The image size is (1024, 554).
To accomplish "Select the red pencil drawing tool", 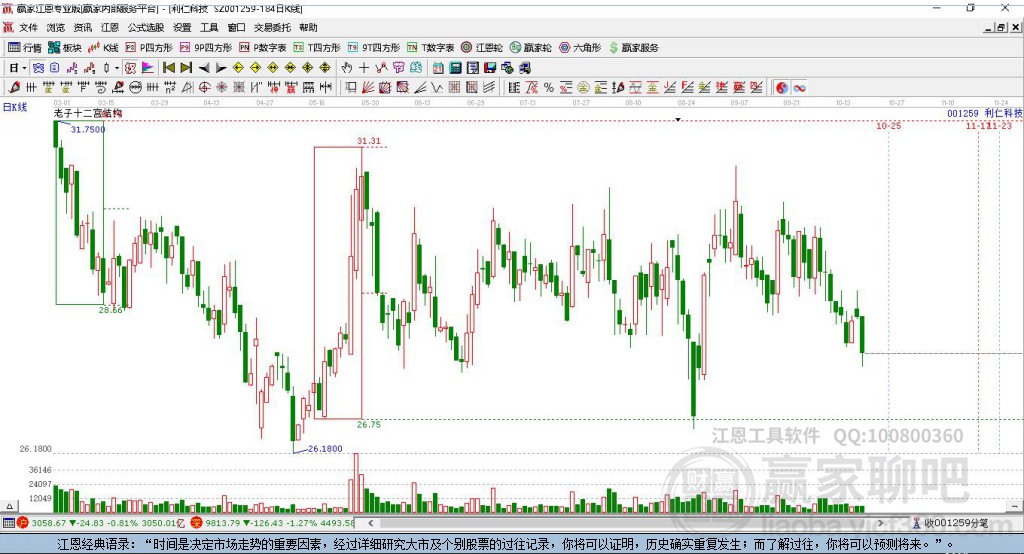I will tap(14, 88).
